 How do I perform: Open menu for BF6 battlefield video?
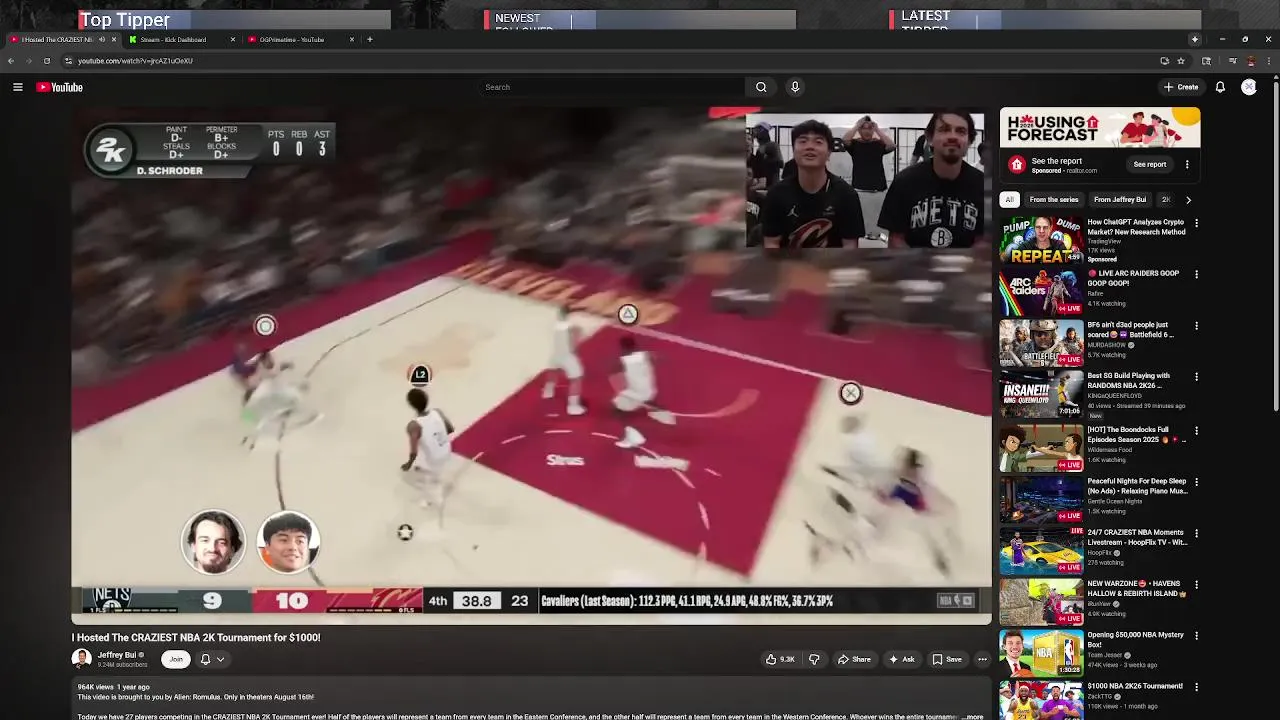coord(1196,325)
